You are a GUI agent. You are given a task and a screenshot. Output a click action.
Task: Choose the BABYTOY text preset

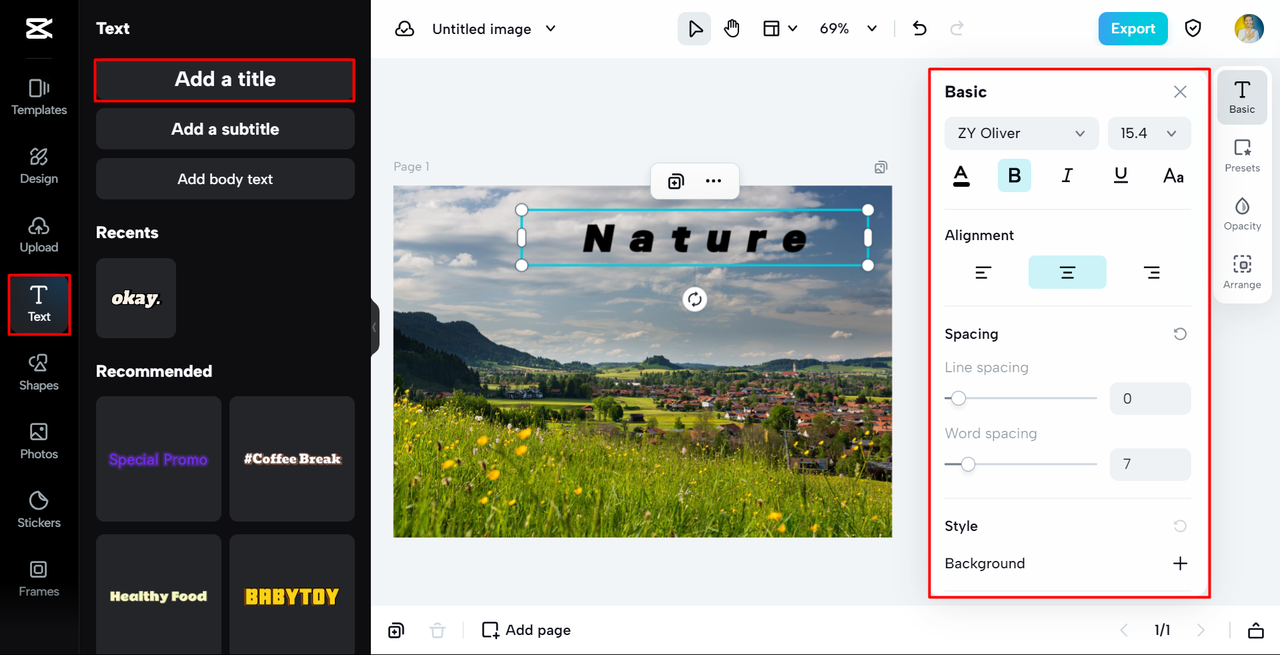[292, 596]
